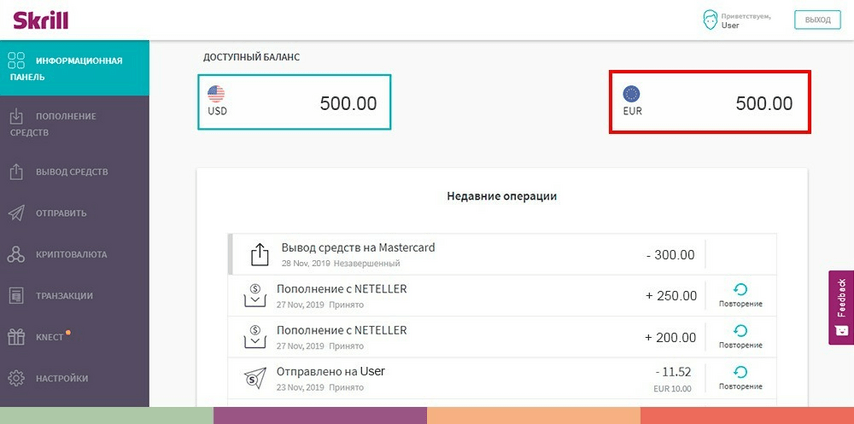854x424 pixels.
Task: Click the US flag currency icon
Action: click(216, 94)
